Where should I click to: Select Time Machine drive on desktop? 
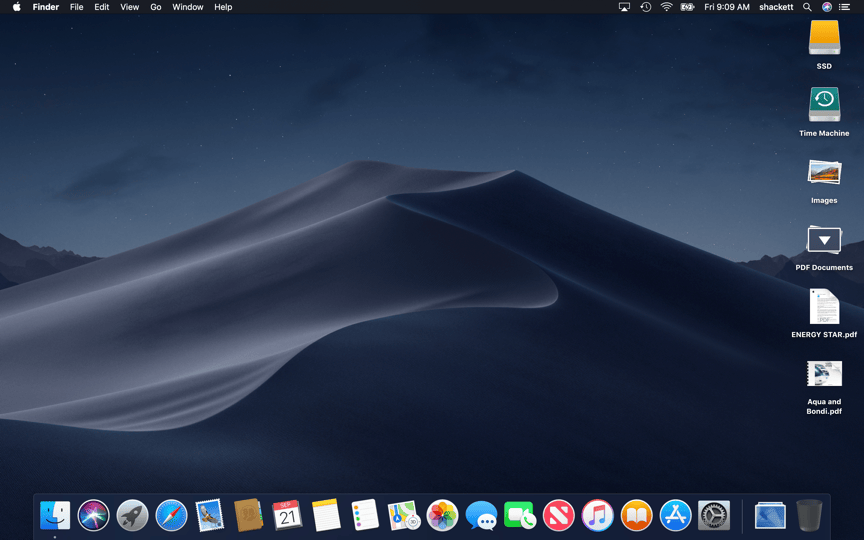point(824,105)
